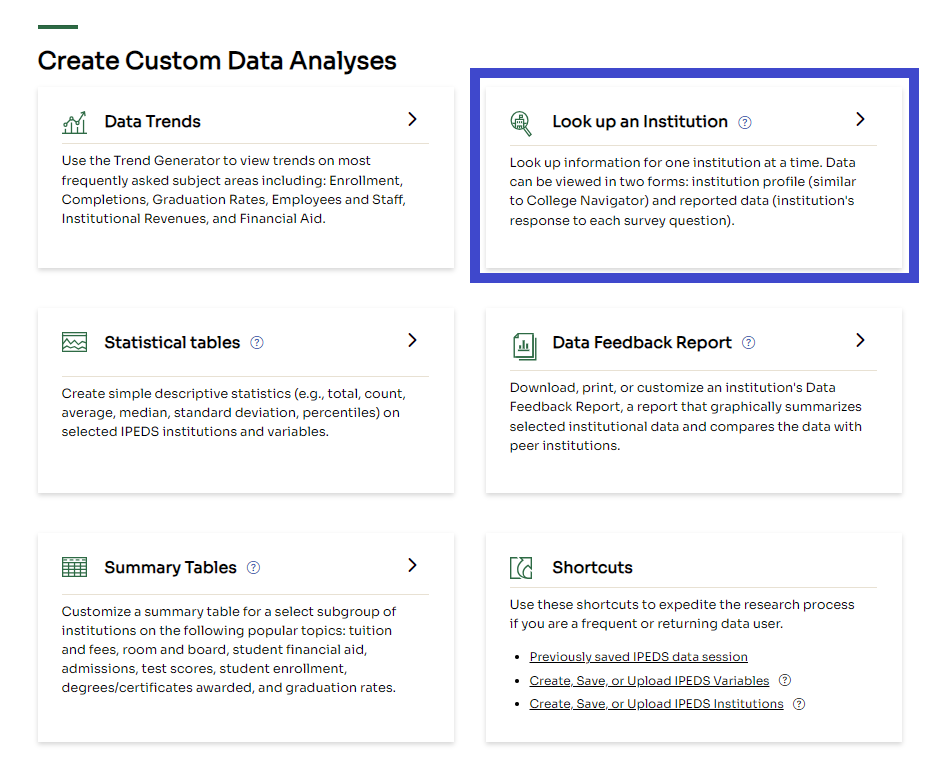Open Data Trends via its chevron arrow
This screenshot has width=949, height=780.
click(412, 119)
